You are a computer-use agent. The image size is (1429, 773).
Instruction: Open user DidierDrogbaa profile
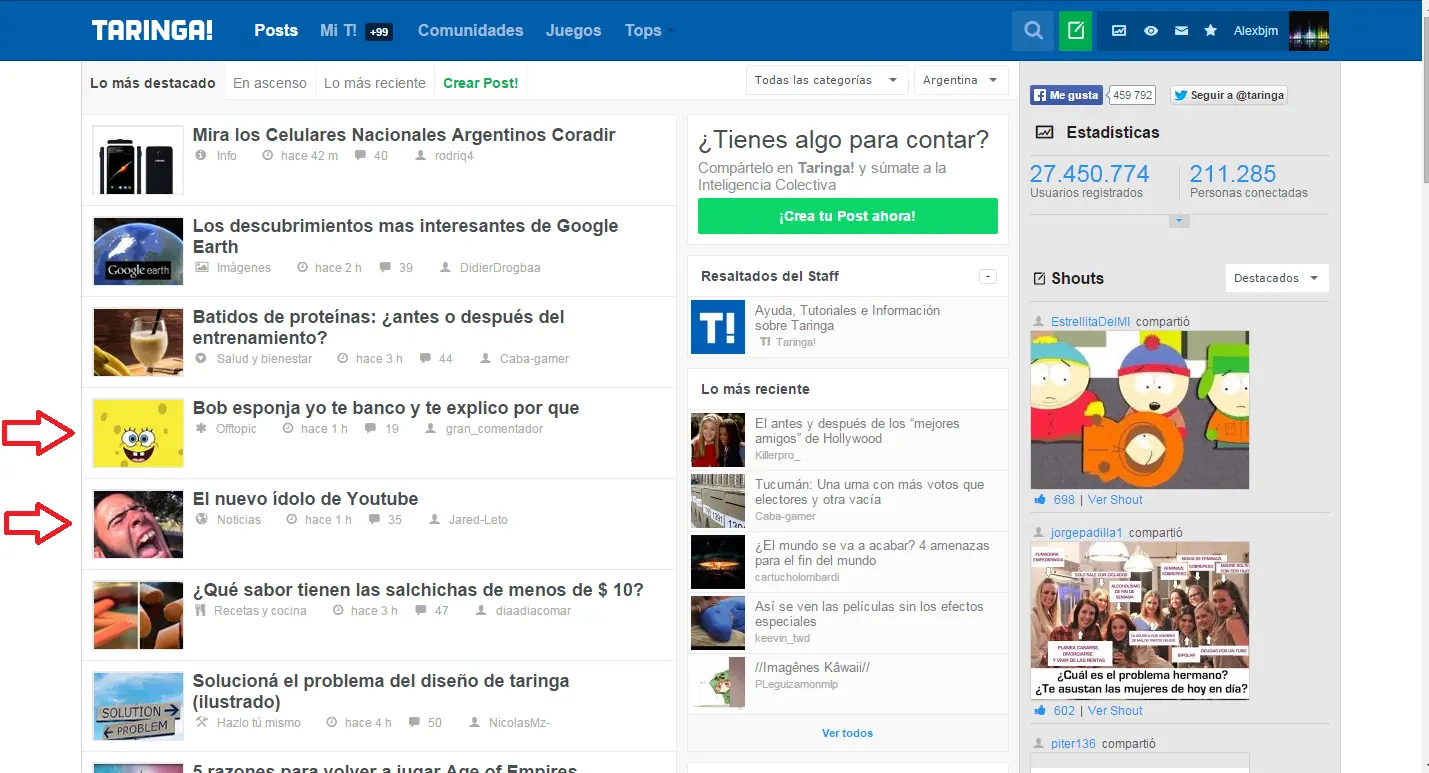click(500, 268)
